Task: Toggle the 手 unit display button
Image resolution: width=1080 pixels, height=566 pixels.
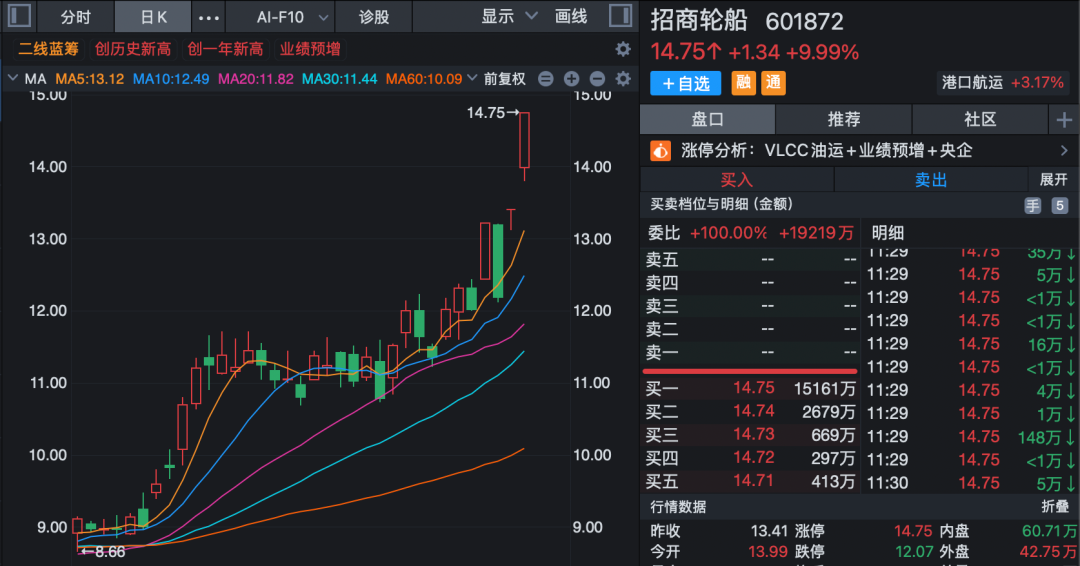Action: (1032, 205)
